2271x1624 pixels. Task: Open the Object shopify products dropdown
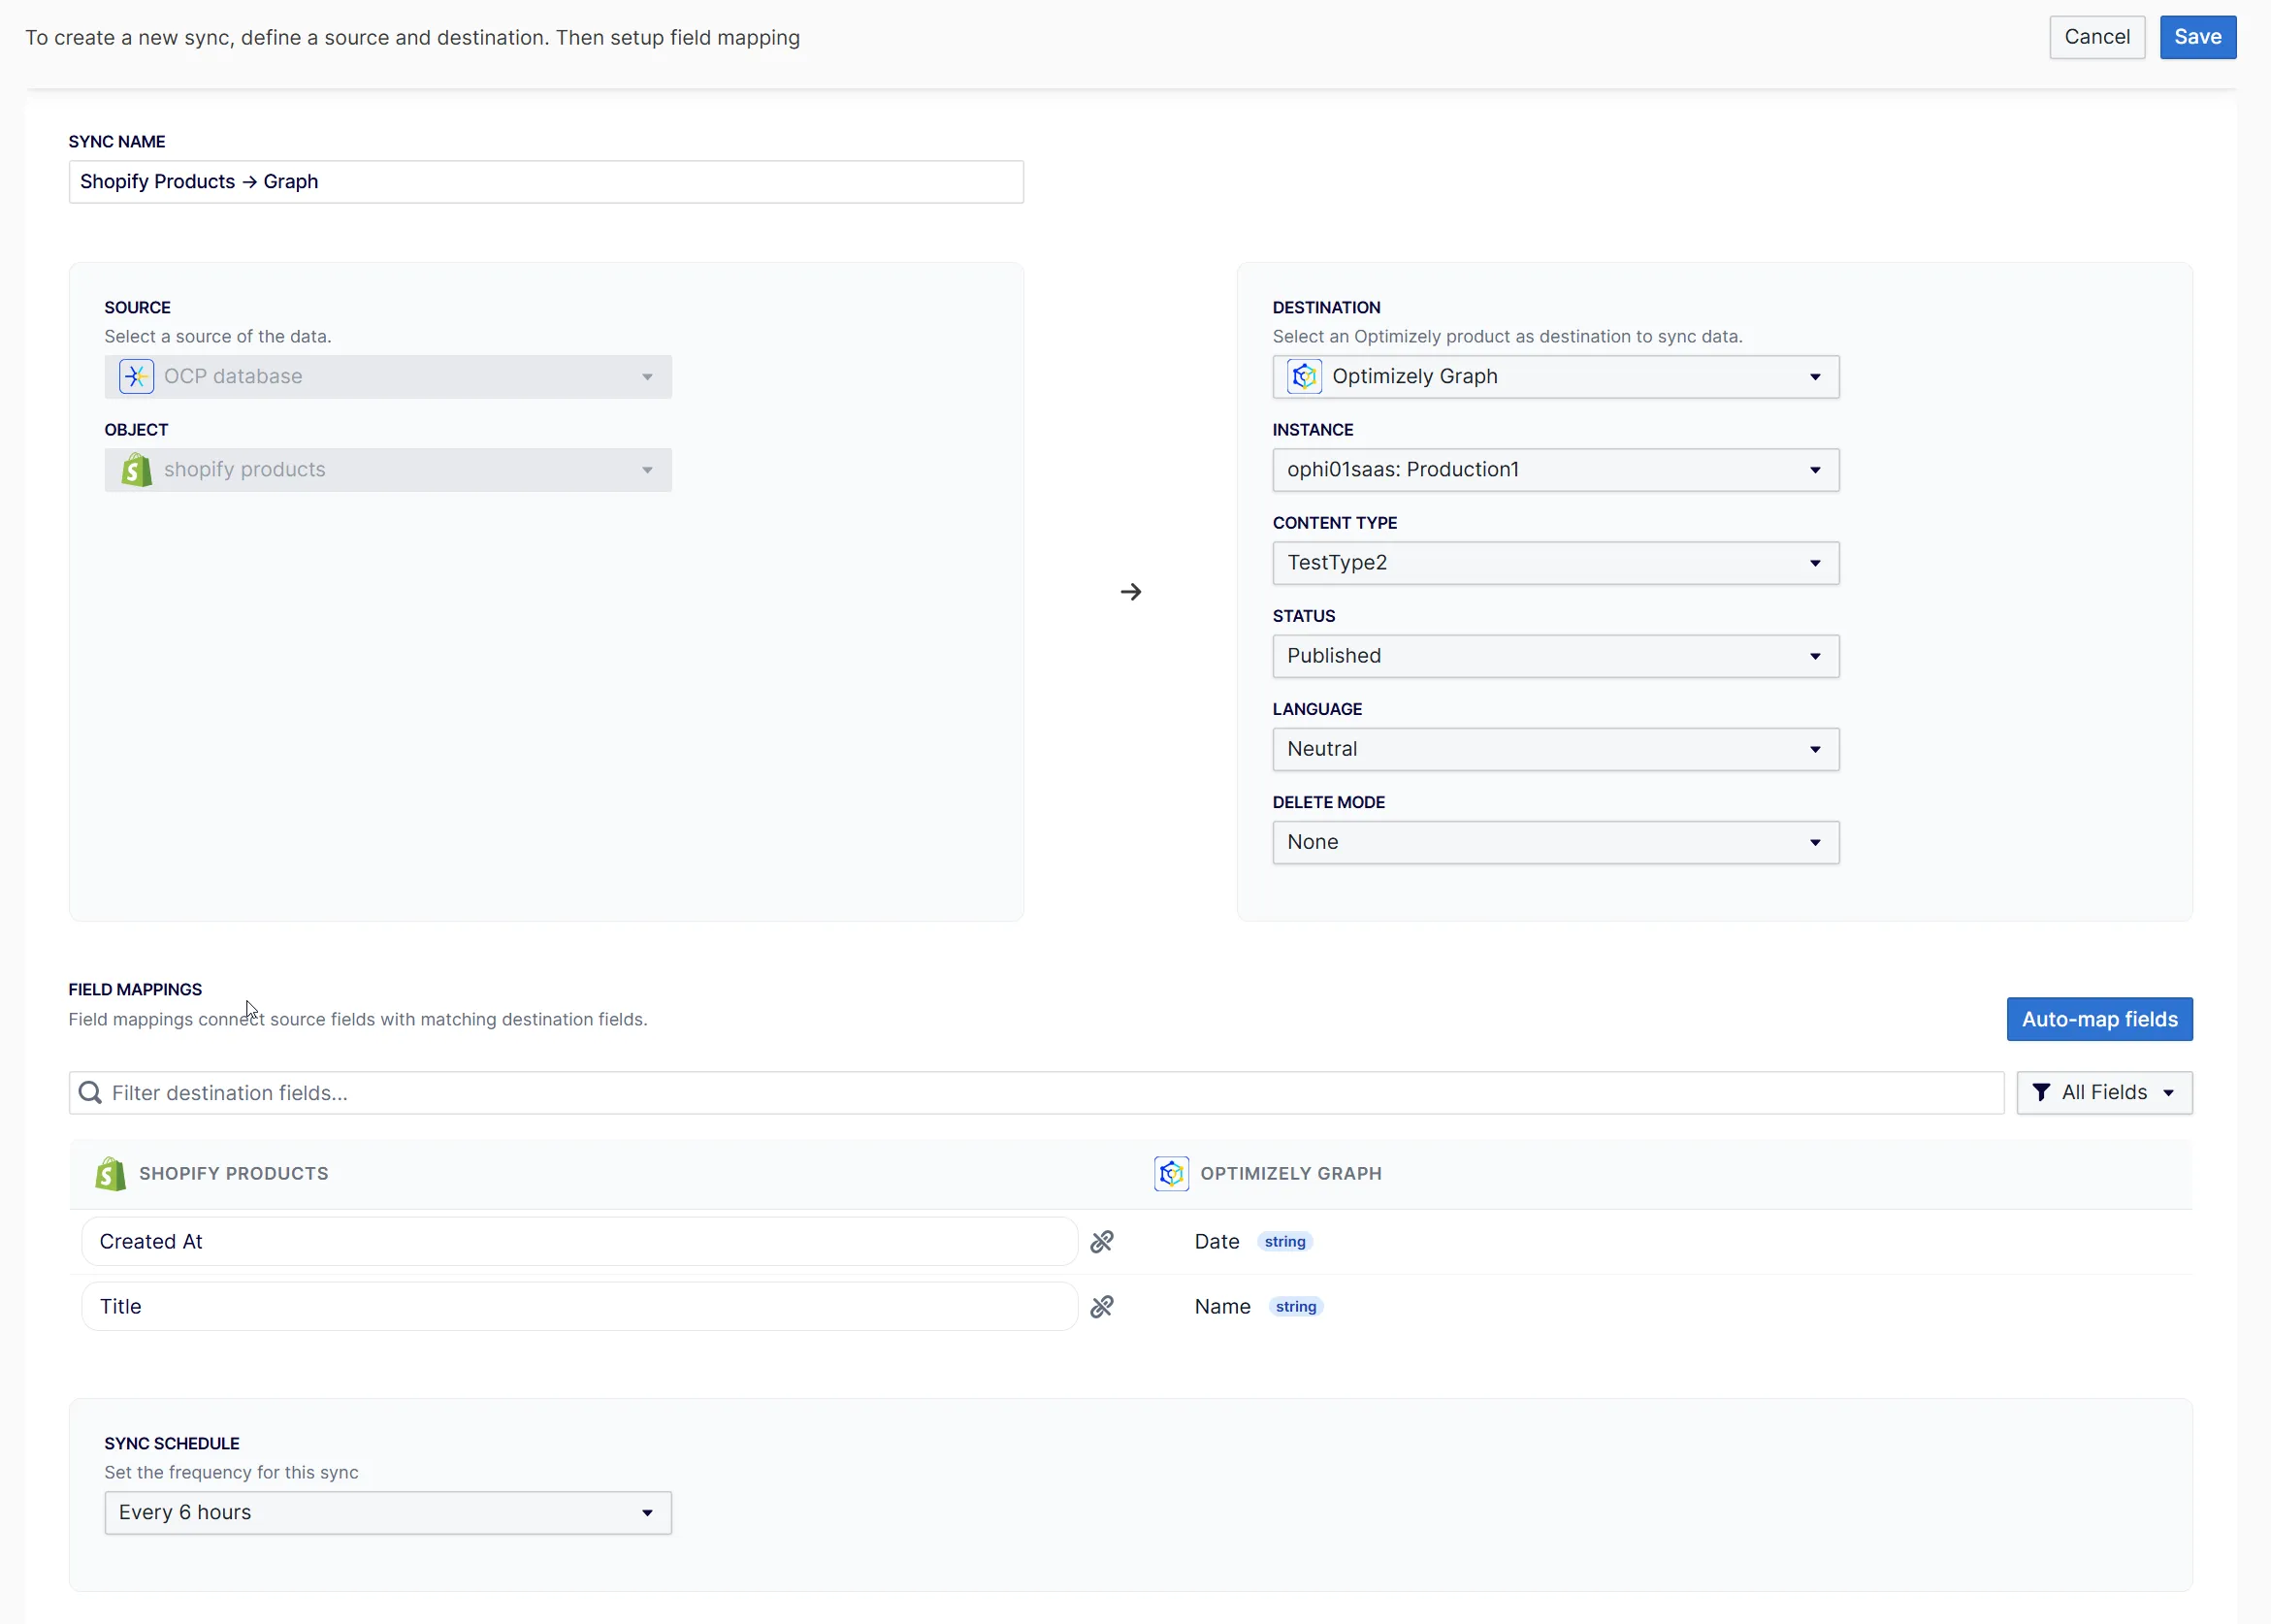pyautogui.click(x=388, y=470)
